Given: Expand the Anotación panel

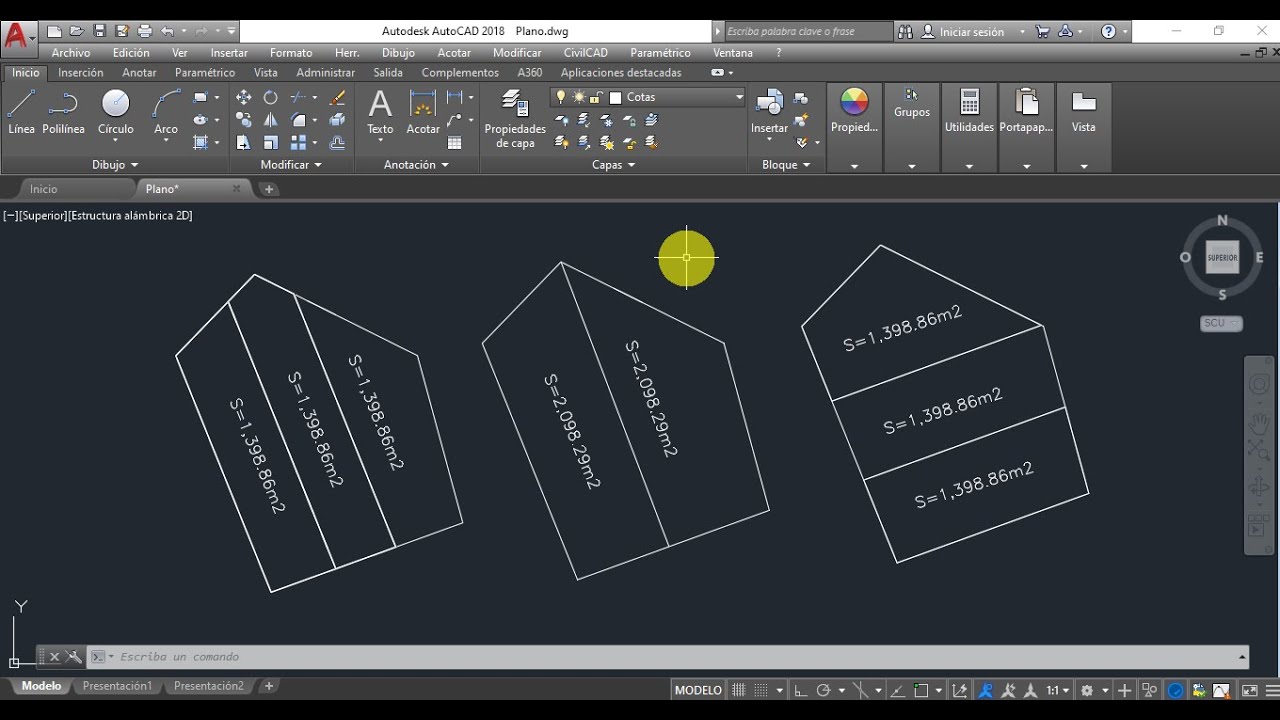Looking at the screenshot, I should [x=416, y=165].
